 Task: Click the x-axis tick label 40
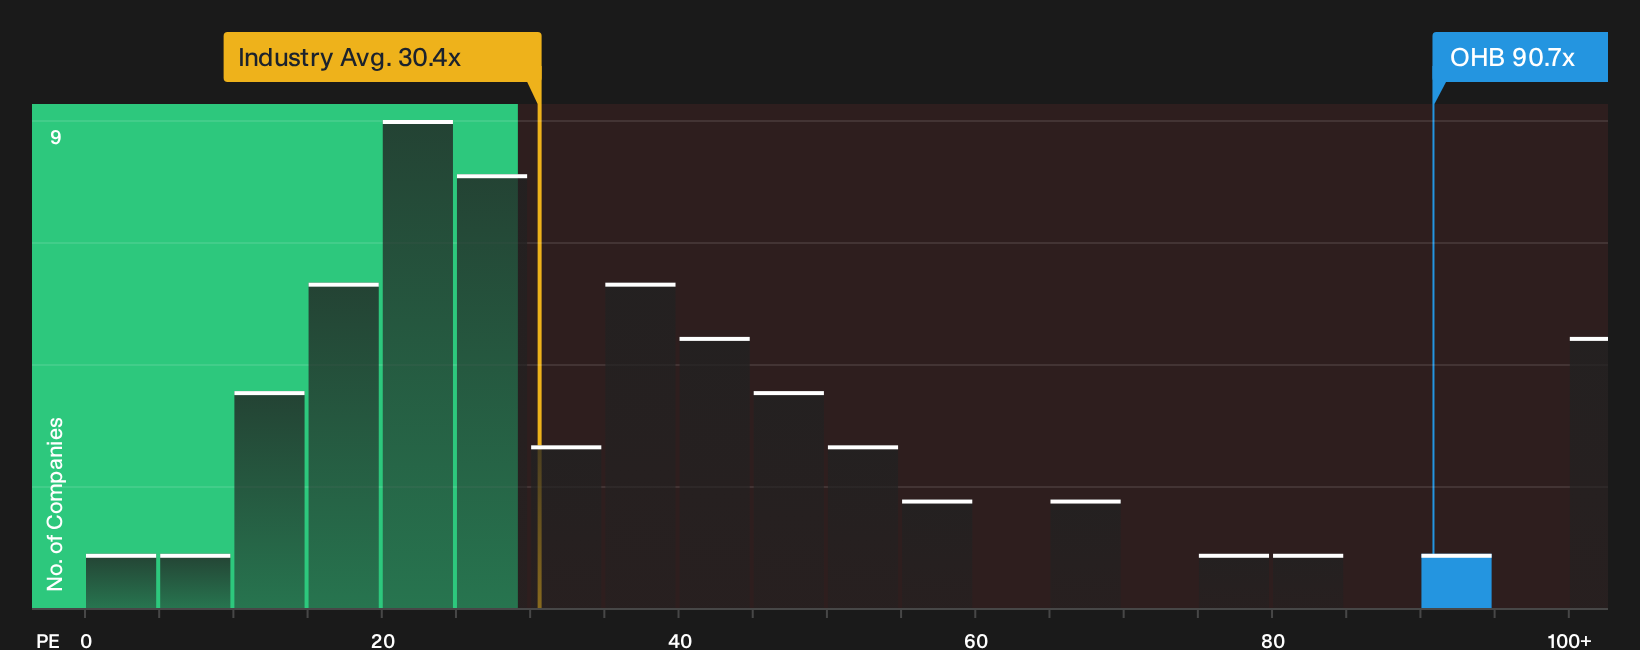click(680, 640)
